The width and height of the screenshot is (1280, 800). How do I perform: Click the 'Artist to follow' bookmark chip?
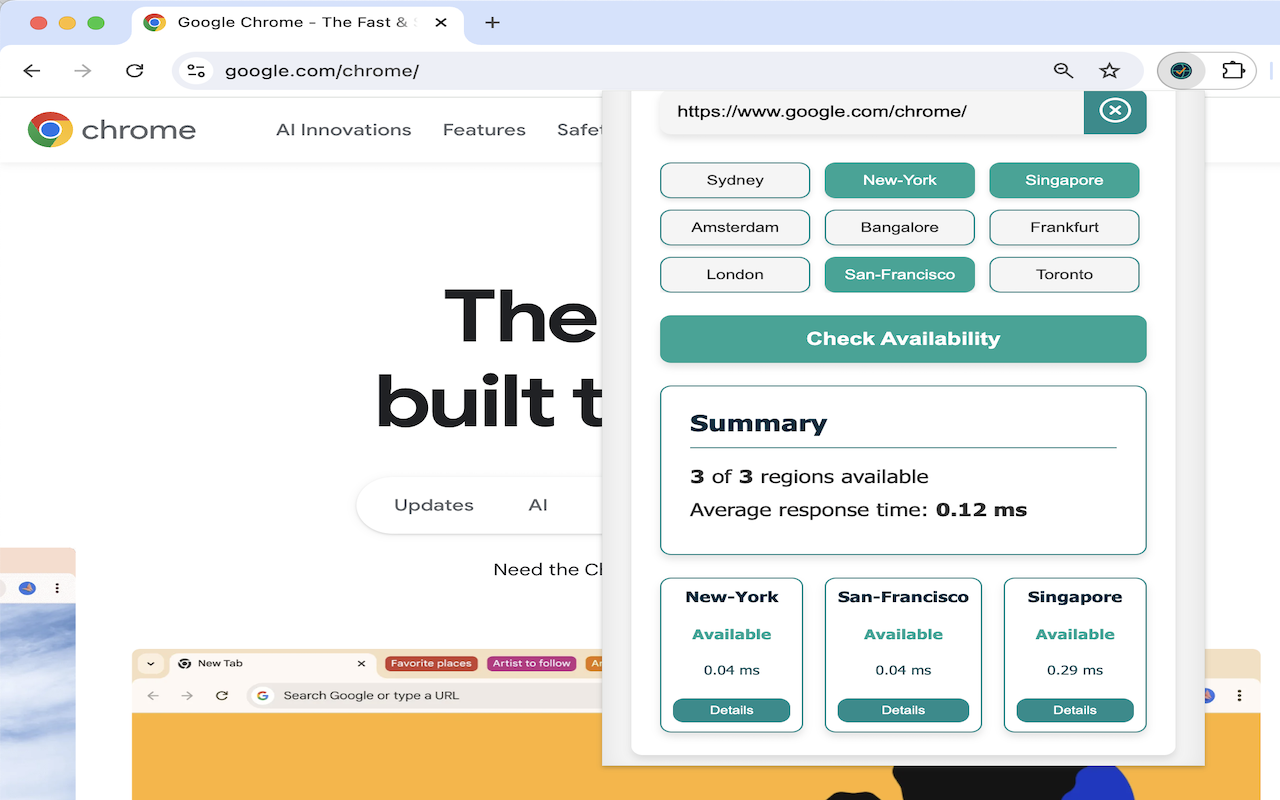(x=531, y=663)
